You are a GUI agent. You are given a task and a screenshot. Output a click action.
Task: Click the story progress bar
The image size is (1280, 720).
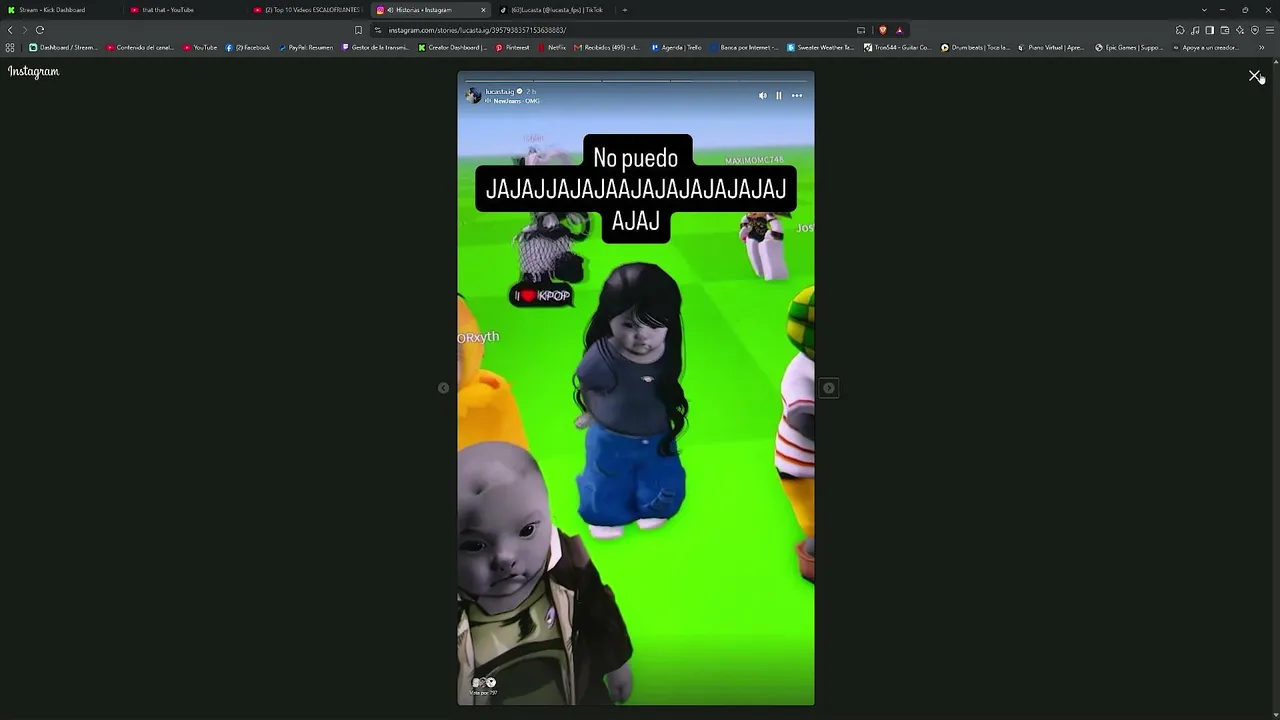[x=636, y=80]
